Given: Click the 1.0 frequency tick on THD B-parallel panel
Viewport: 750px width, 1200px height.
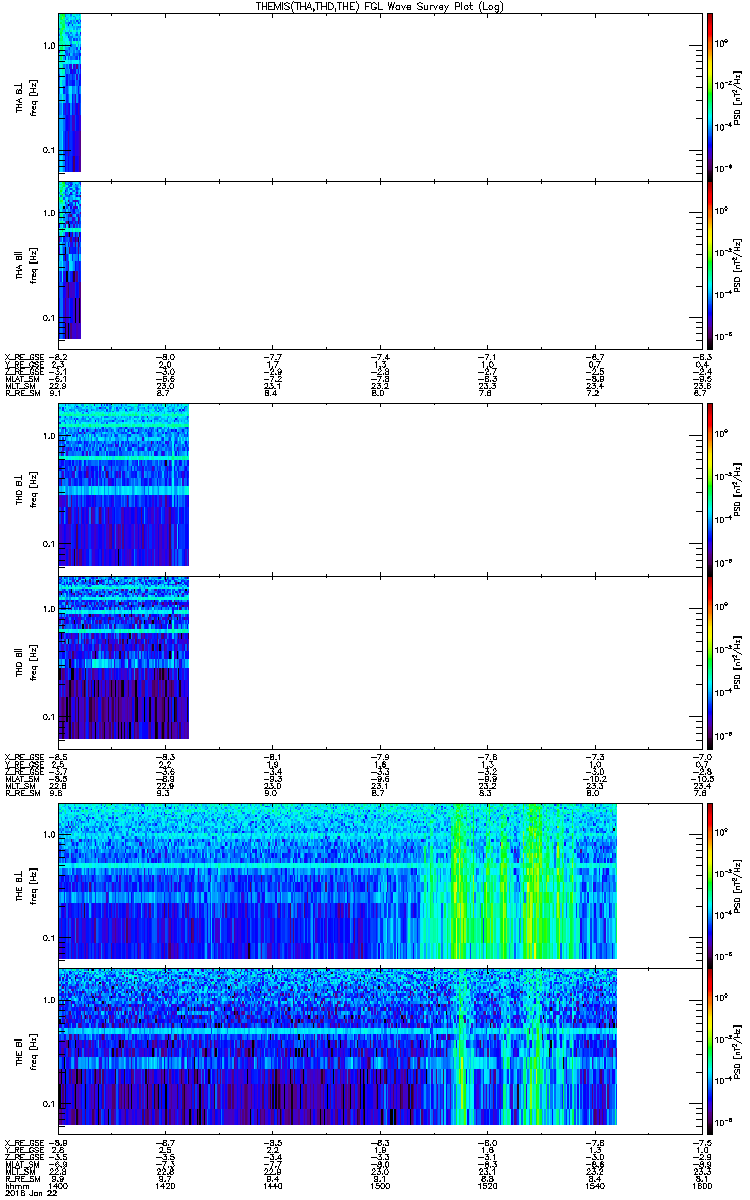Looking at the screenshot, I should [x=50, y=609].
